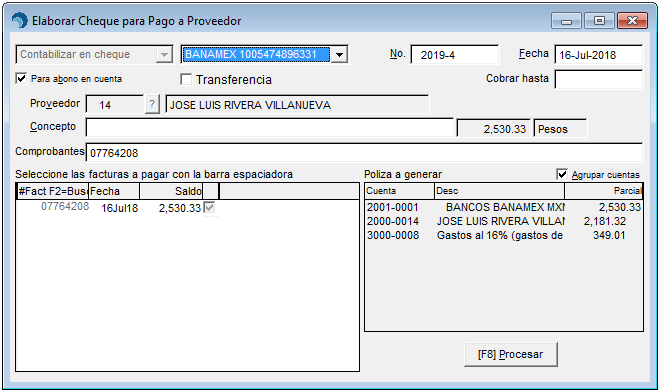658x390 pixels.
Task: Click the supplier lookup question mark button
Action: tap(152, 104)
